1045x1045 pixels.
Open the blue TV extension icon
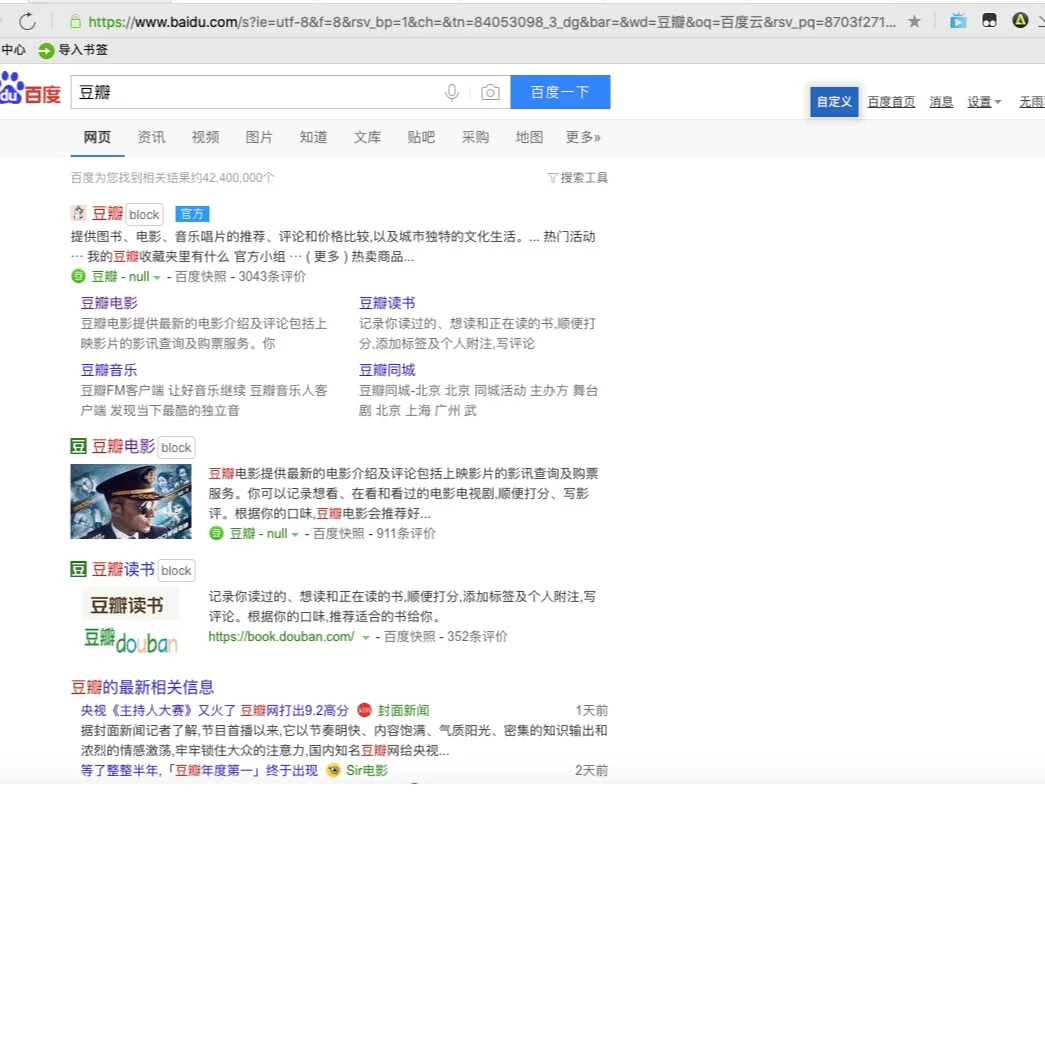(958, 21)
